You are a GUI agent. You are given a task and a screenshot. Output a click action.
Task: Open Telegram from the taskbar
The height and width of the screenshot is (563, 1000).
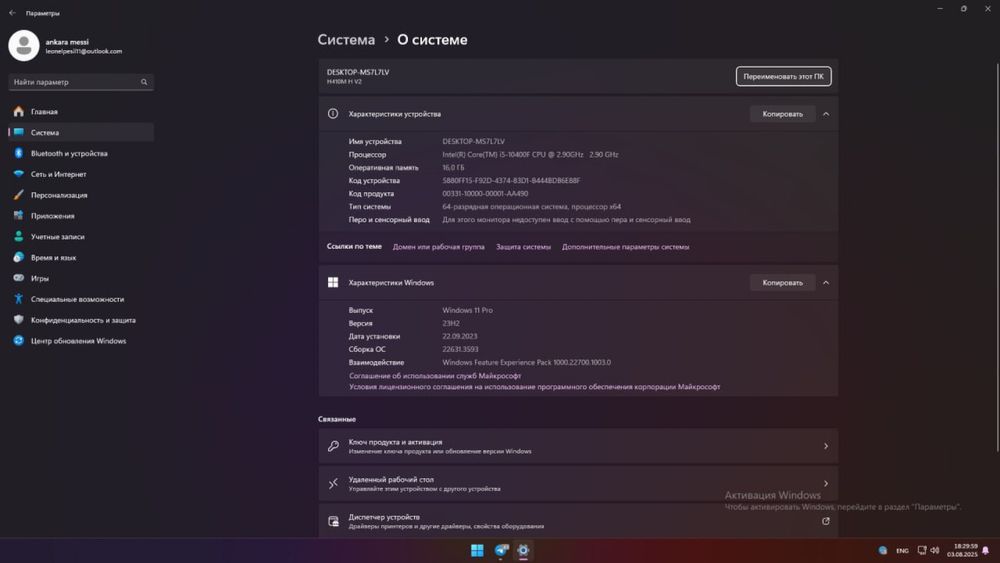[x=501, y=550]
